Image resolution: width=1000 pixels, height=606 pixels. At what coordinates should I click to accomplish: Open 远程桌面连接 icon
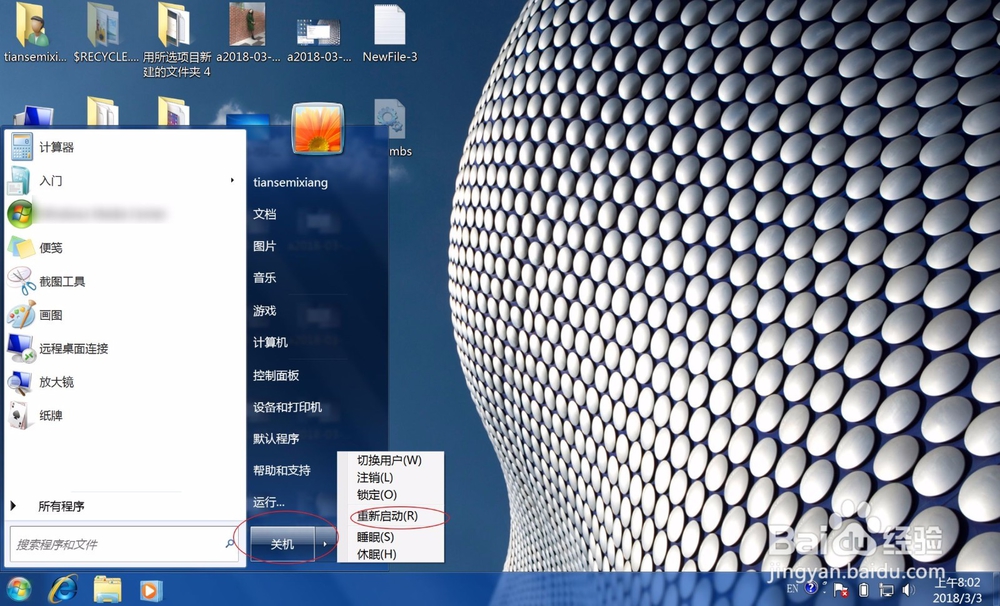21,348
